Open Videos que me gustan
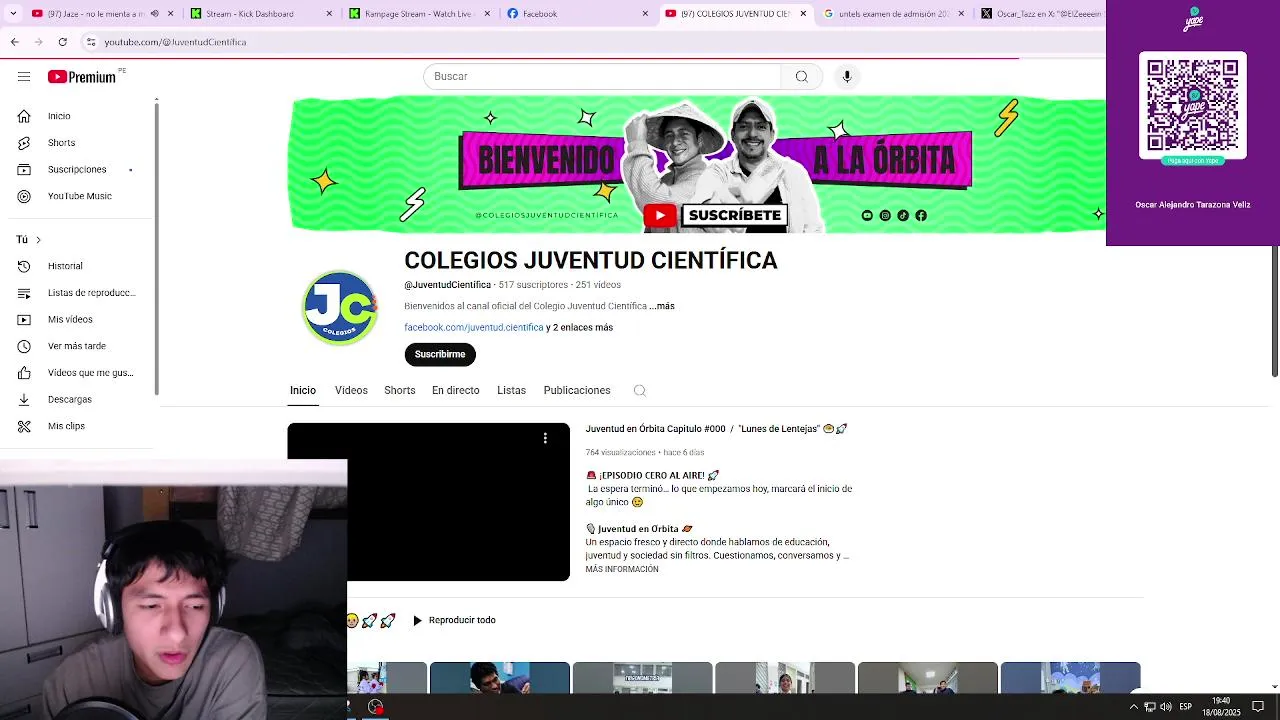Screen dimensions: 1280x720 click(x=78, y=373)
